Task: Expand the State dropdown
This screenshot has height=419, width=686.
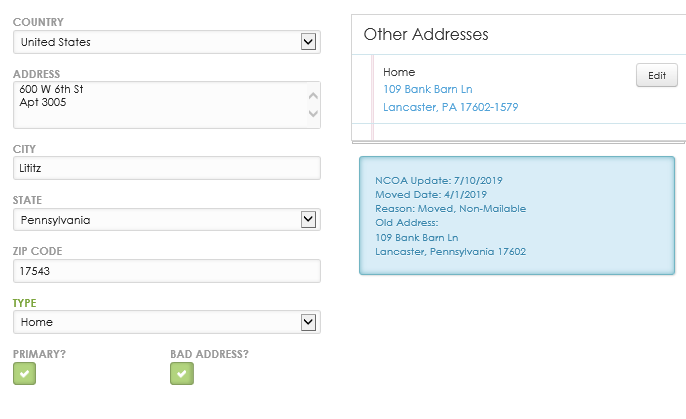Action: pyautogui.click(x=166, y=220)
